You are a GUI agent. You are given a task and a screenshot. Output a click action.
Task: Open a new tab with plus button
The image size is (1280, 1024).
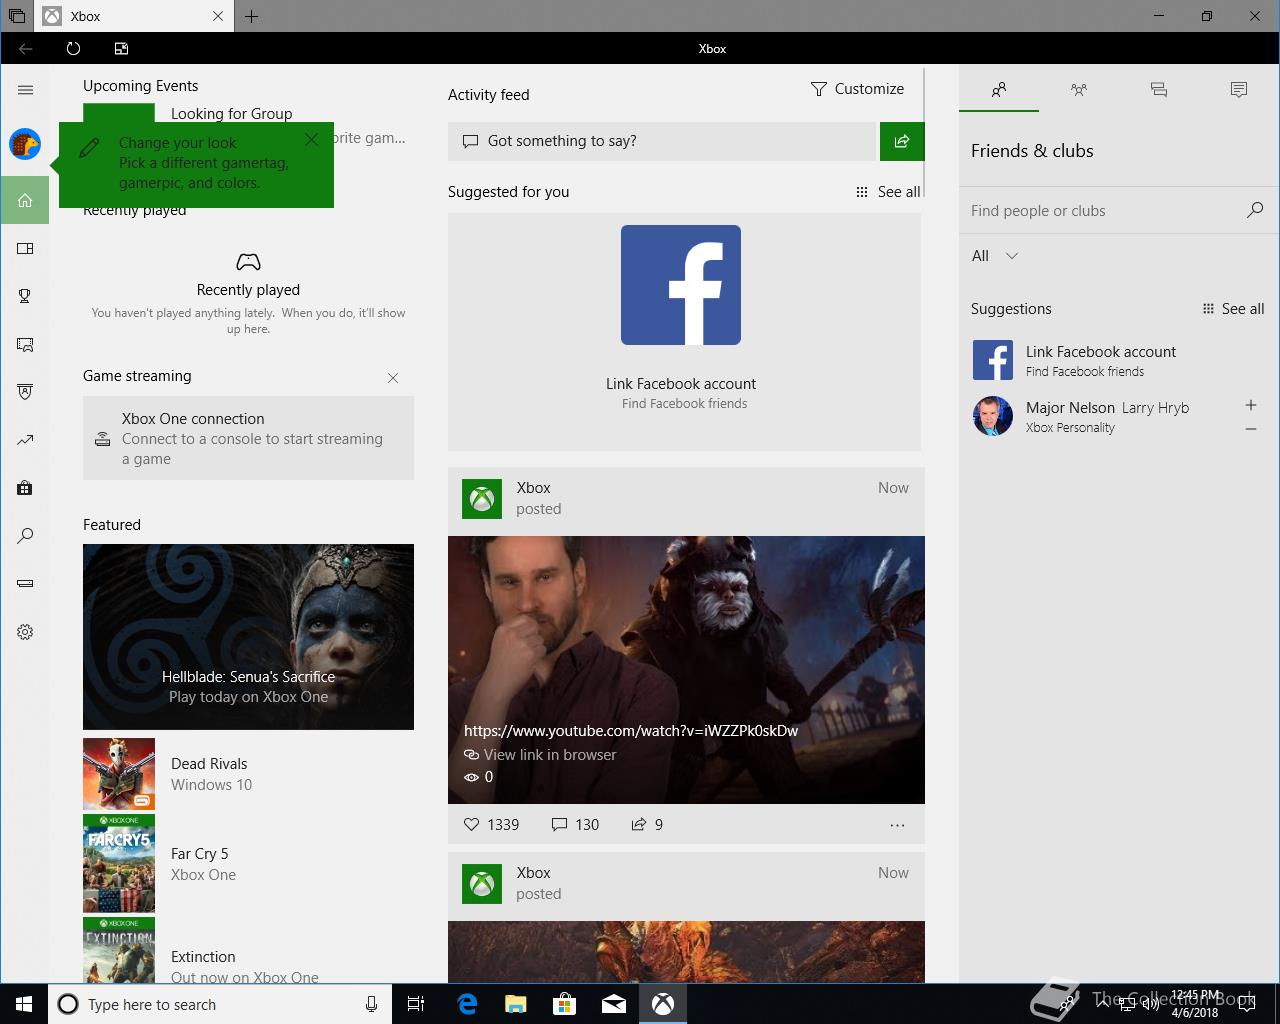coord(251,16)
